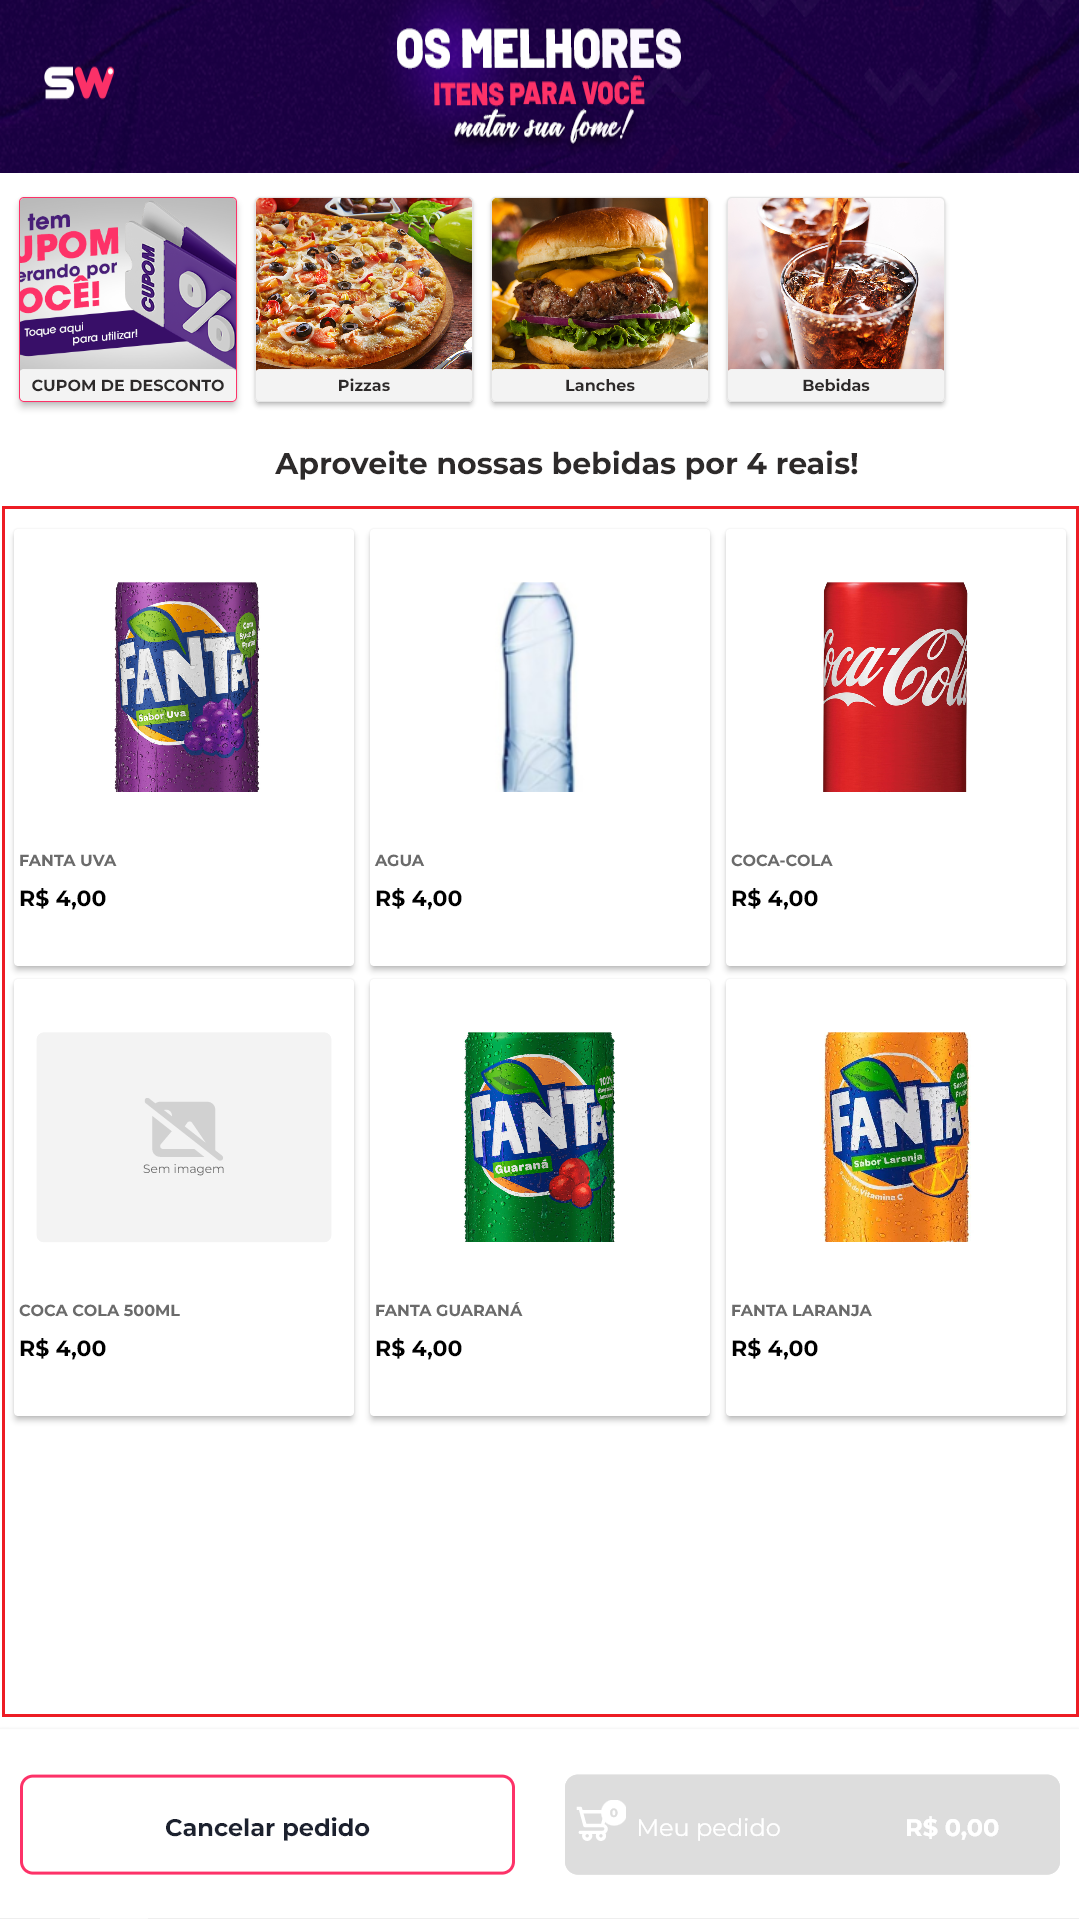Tap the SW logo in the header
This screenshot has height=1919, width=1079.
pos(79,83)
